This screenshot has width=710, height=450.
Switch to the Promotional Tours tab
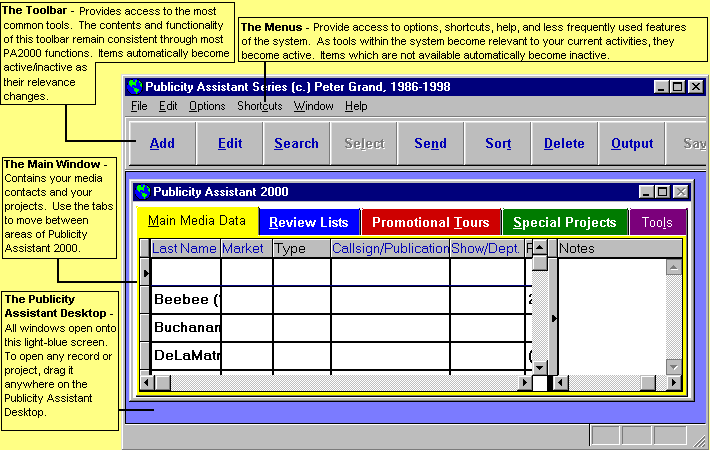[431, 222]
